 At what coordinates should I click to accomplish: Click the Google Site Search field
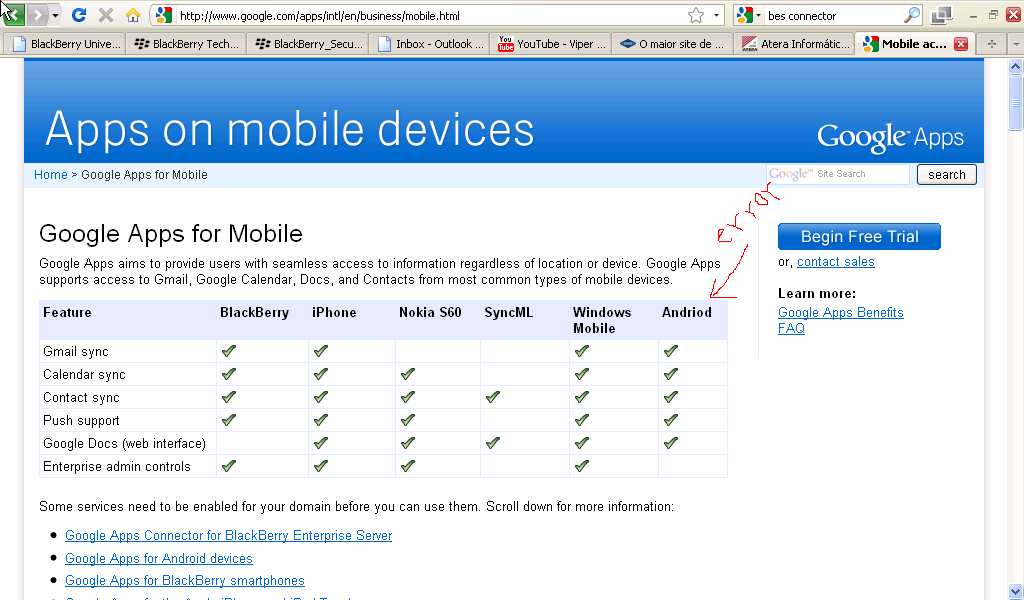pos(838,174)
